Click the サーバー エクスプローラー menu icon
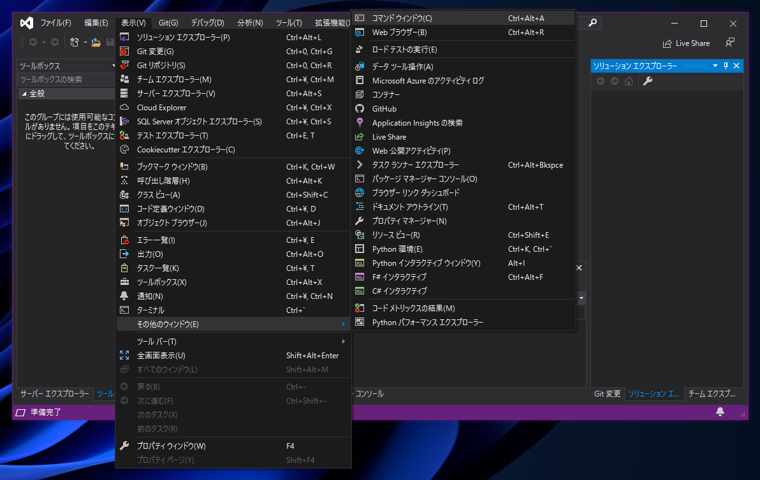760x480 pixels. pyautogui.click(x=125, y=94)
